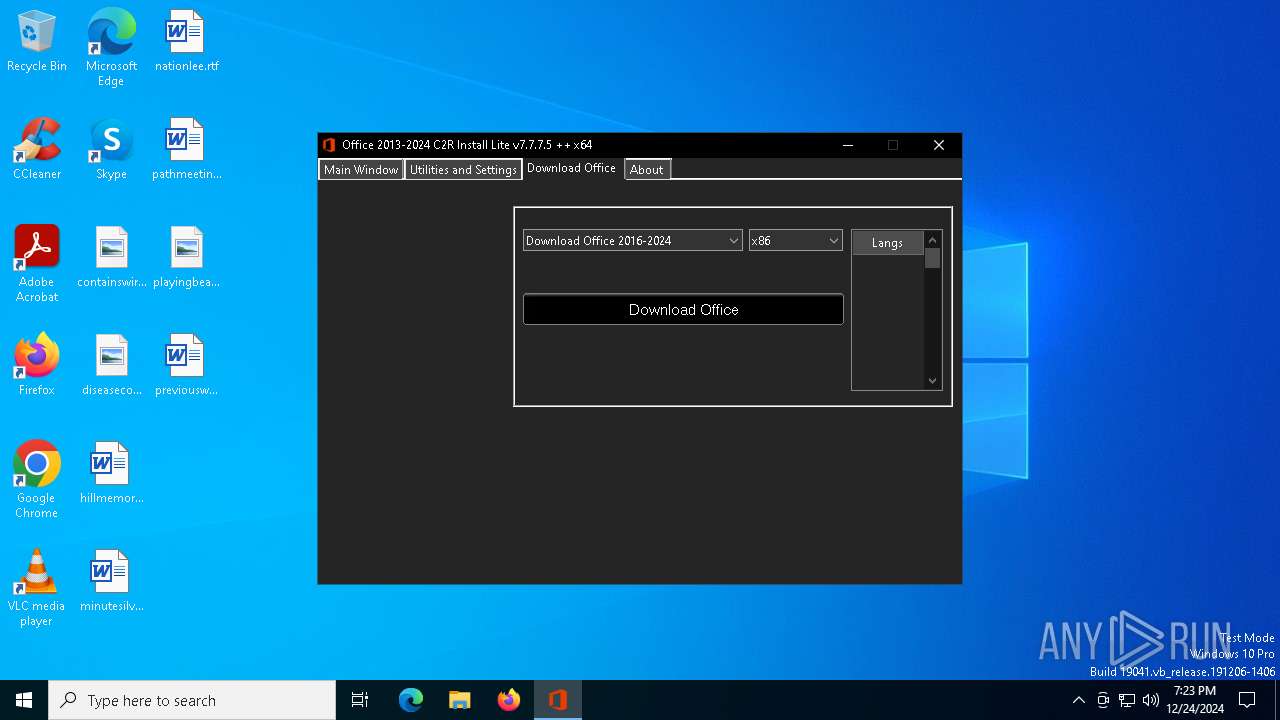Launch the Google Chrome desktop shortcut

tap(37, 480)
